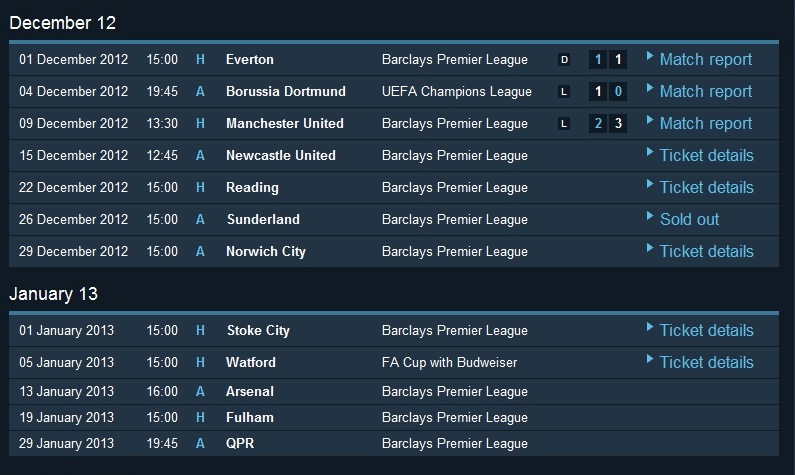Viewport: 795px width, 475px height.
Task: Open Match report for Everton game
Action: click(705, 59)
